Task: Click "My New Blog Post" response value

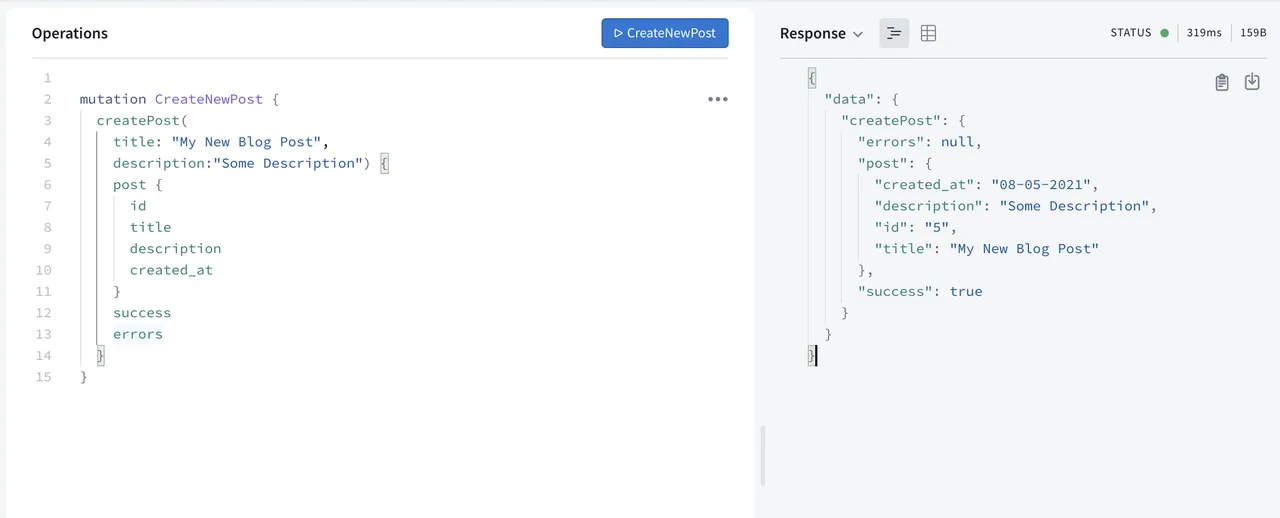Action: click(1024, 248)
